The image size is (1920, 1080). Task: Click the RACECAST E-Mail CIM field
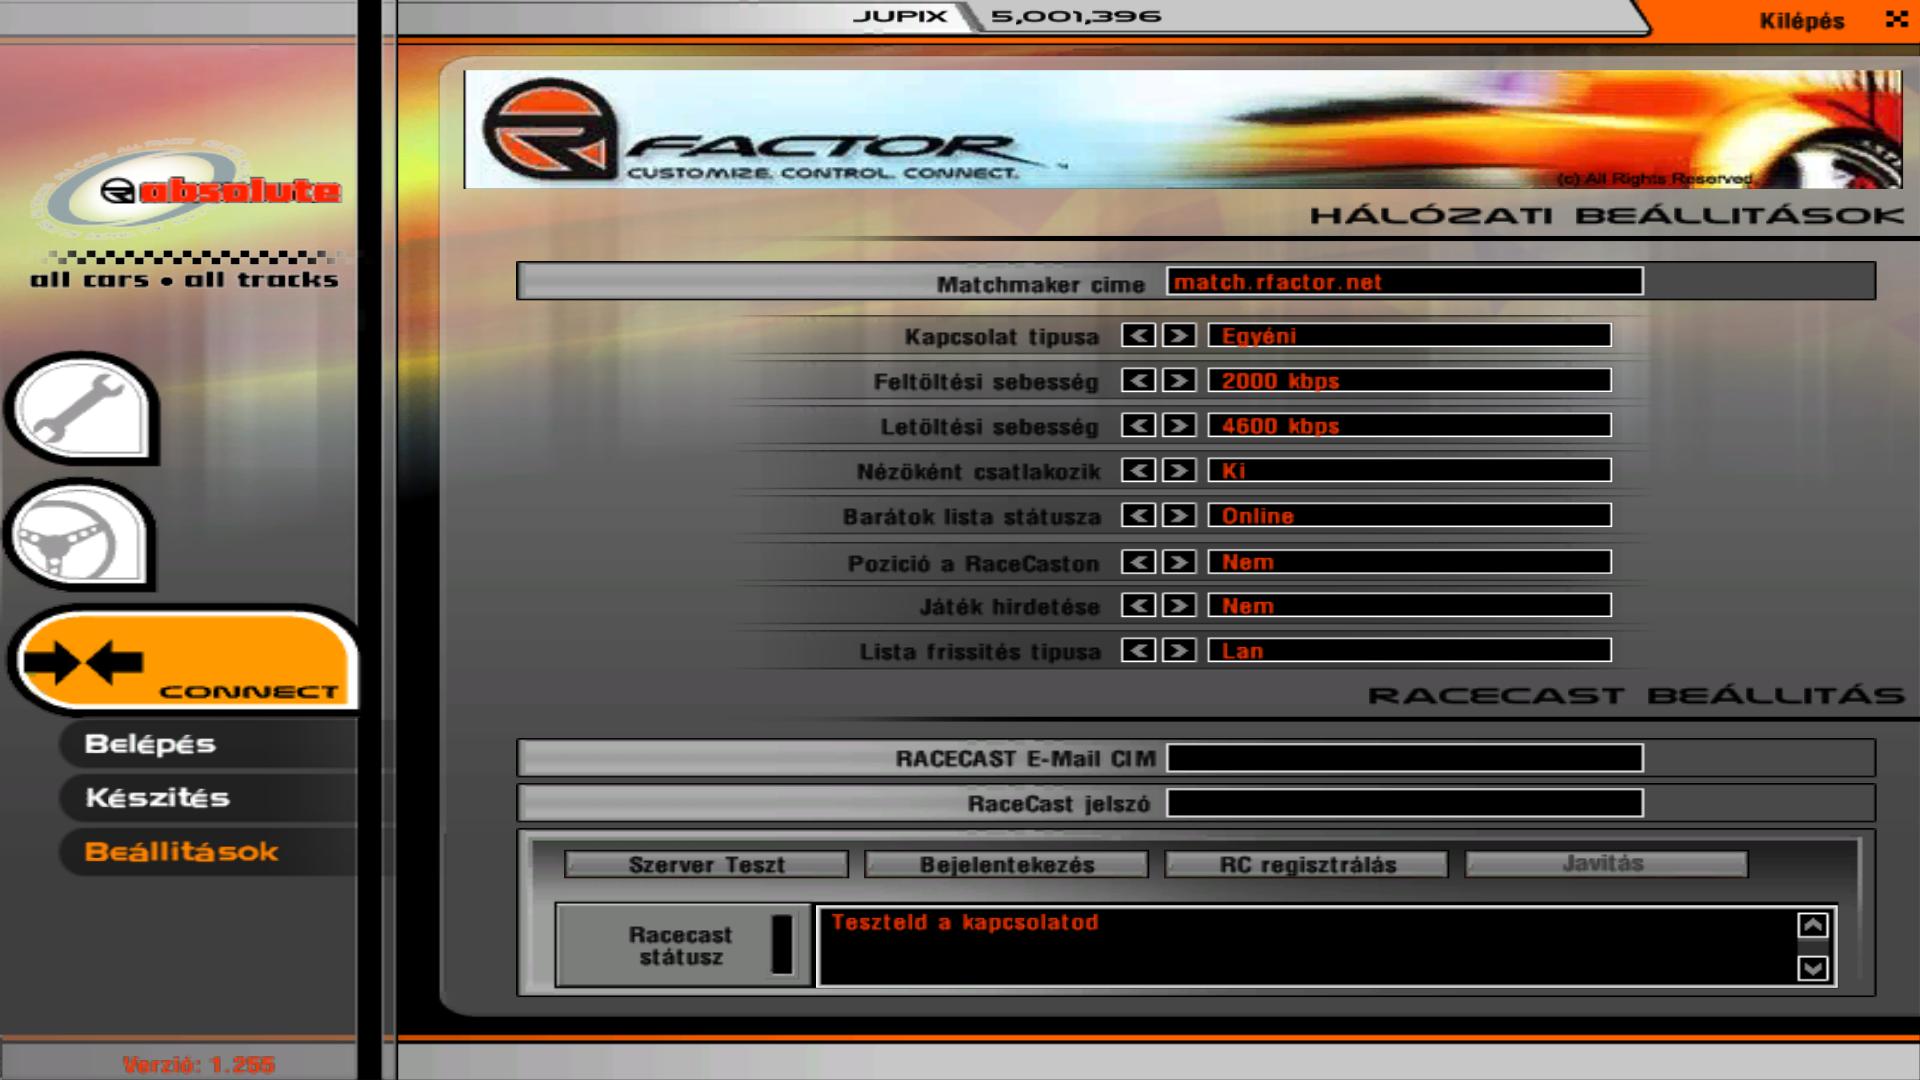click(1405, 758)
